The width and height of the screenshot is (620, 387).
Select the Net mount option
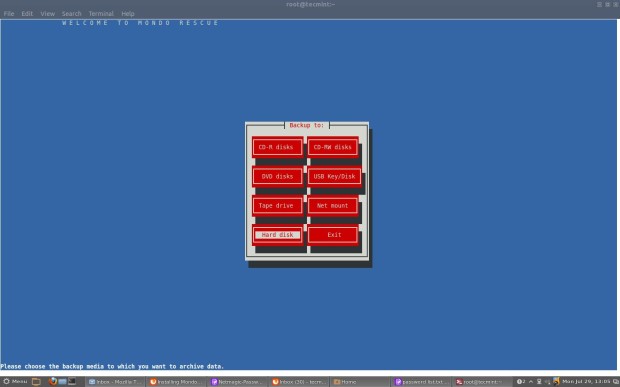(x=333, y=206)
